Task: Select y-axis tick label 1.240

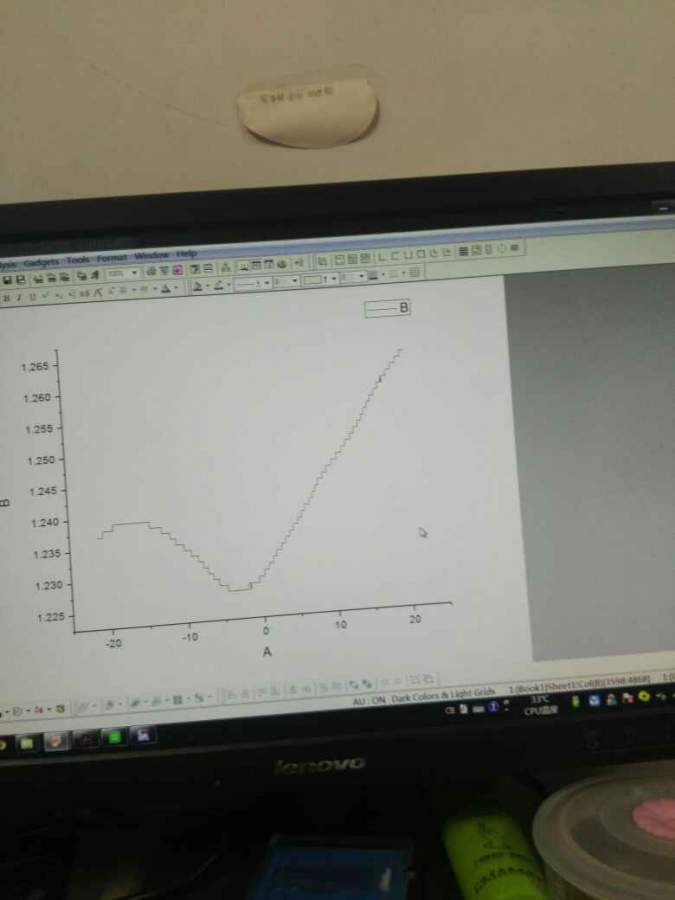Action: coord(45,522)
